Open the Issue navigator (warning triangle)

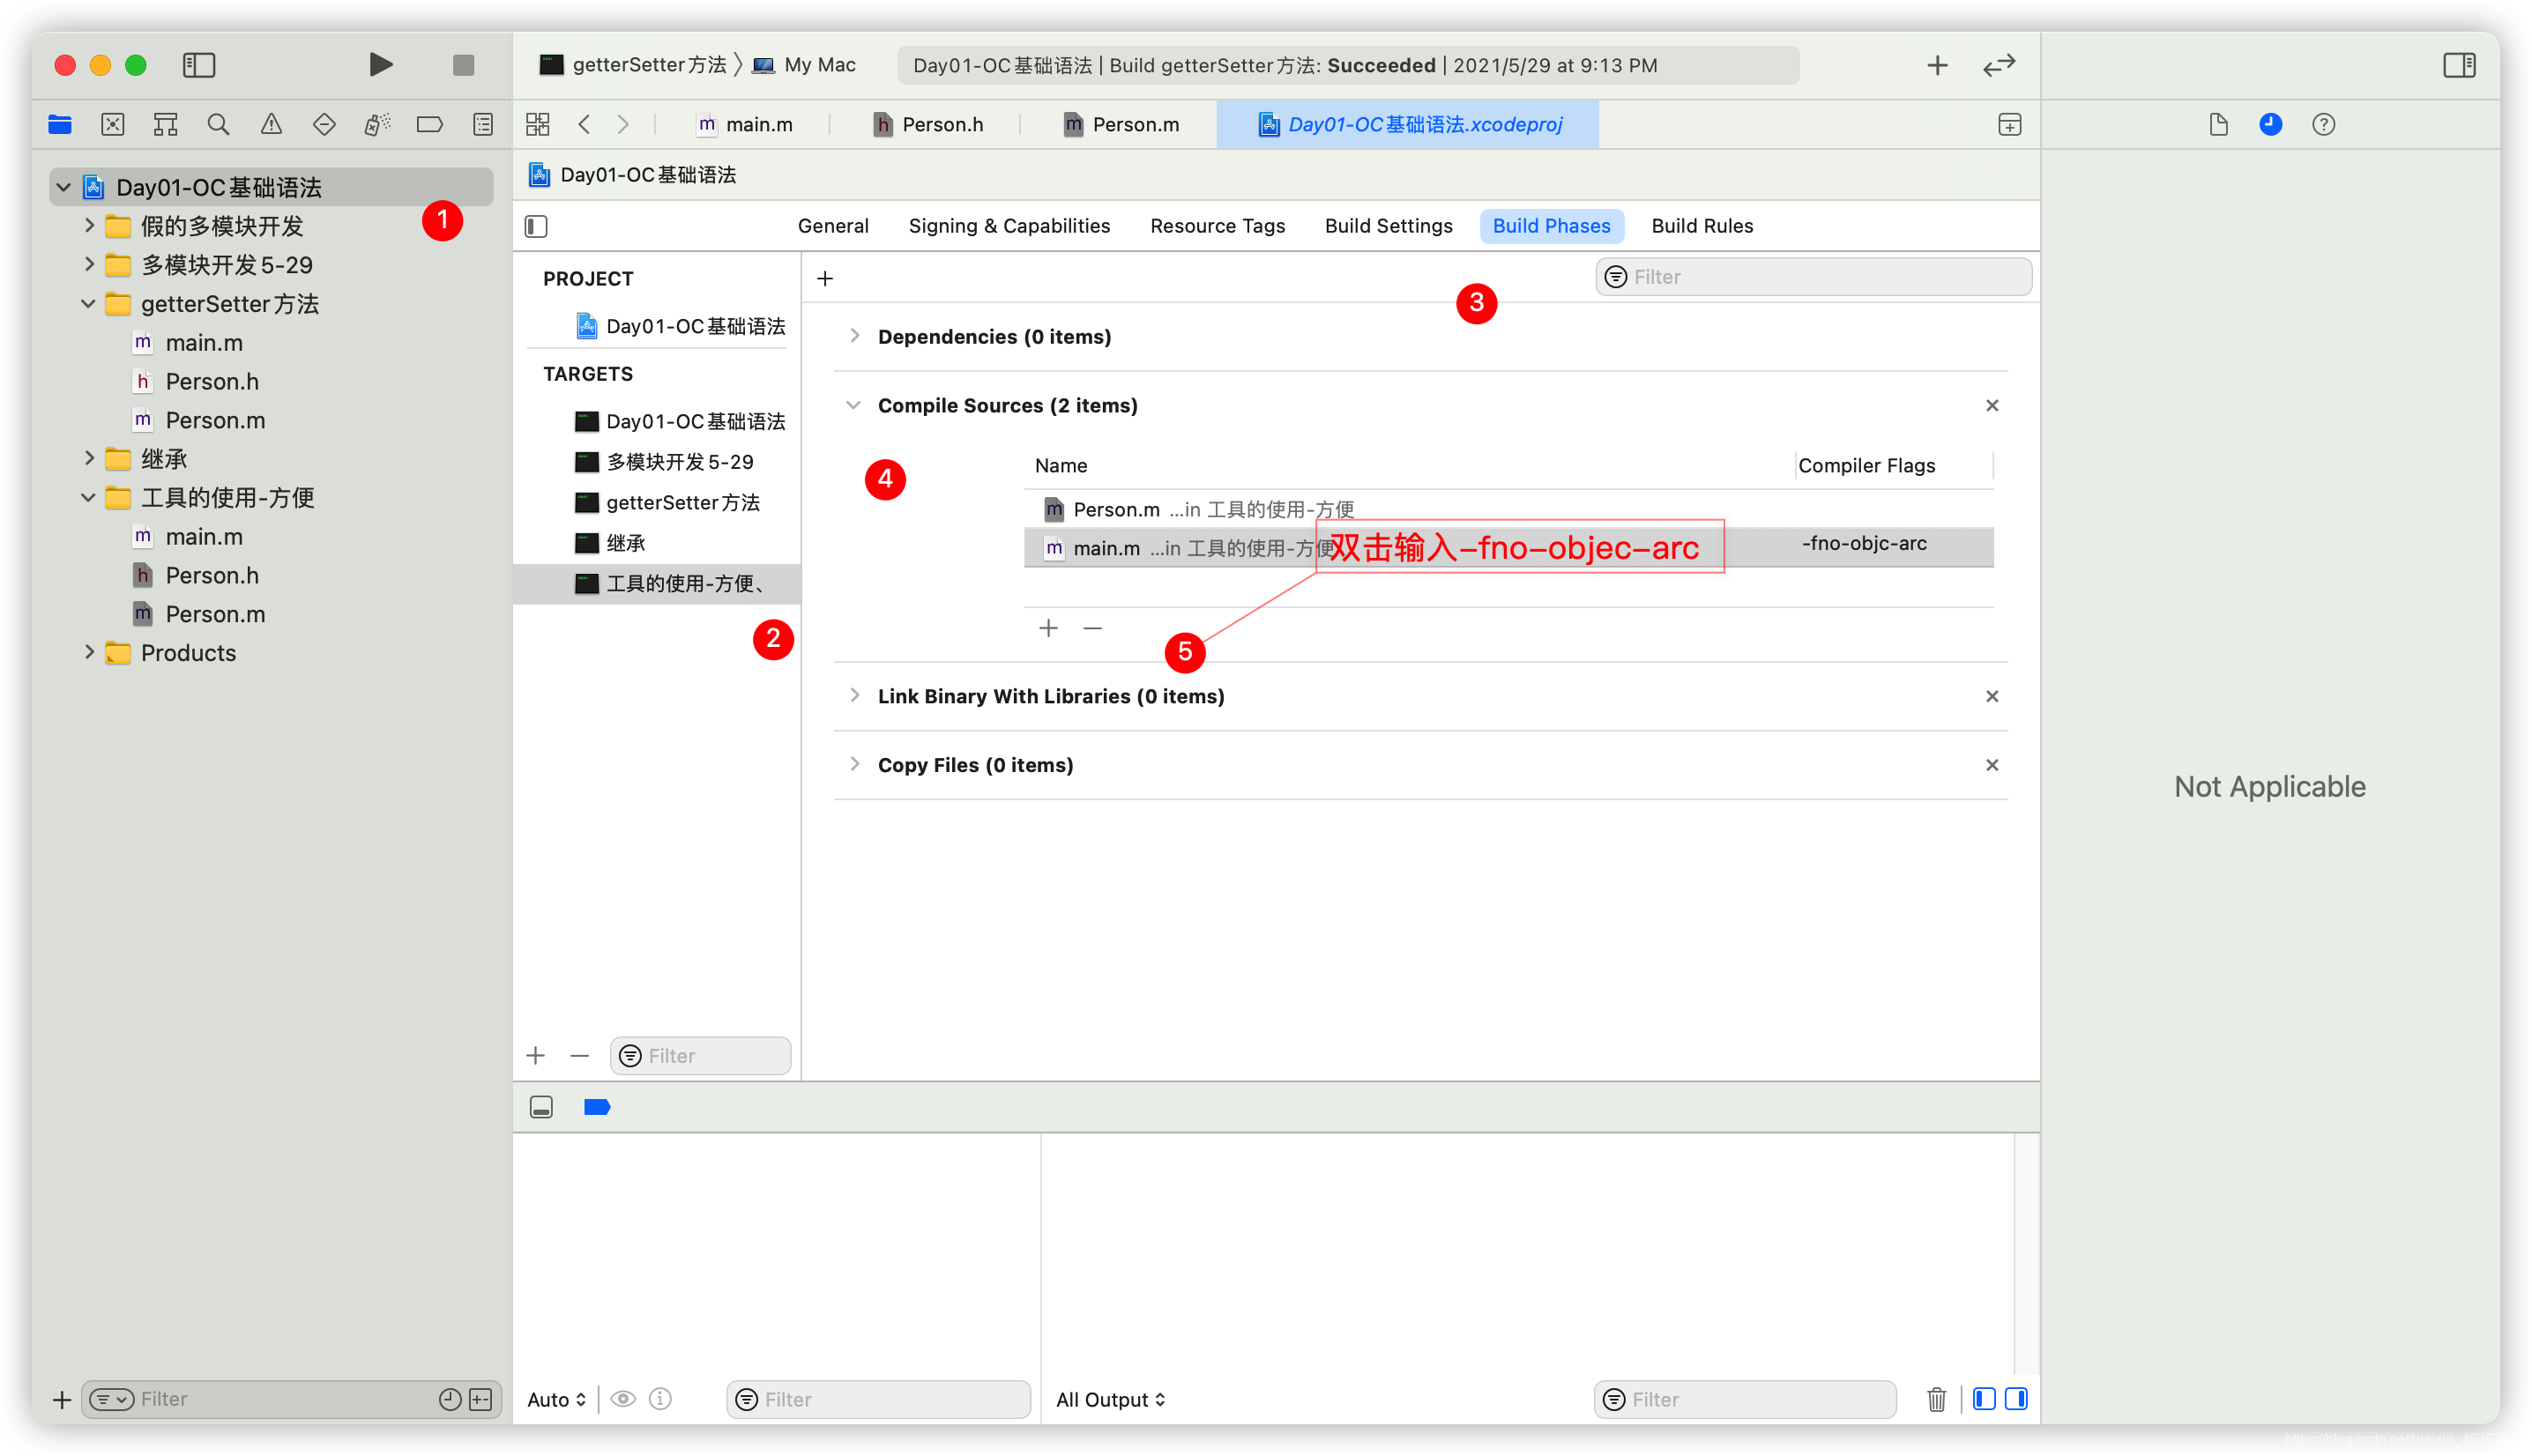pyautogui.click(x=271, y=124)
